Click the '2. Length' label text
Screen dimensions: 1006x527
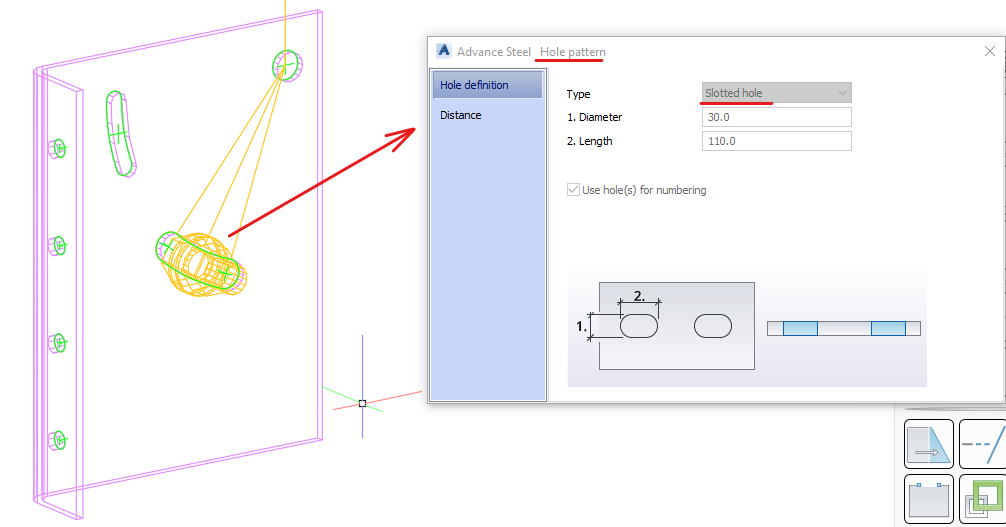[x=589, y=141]
